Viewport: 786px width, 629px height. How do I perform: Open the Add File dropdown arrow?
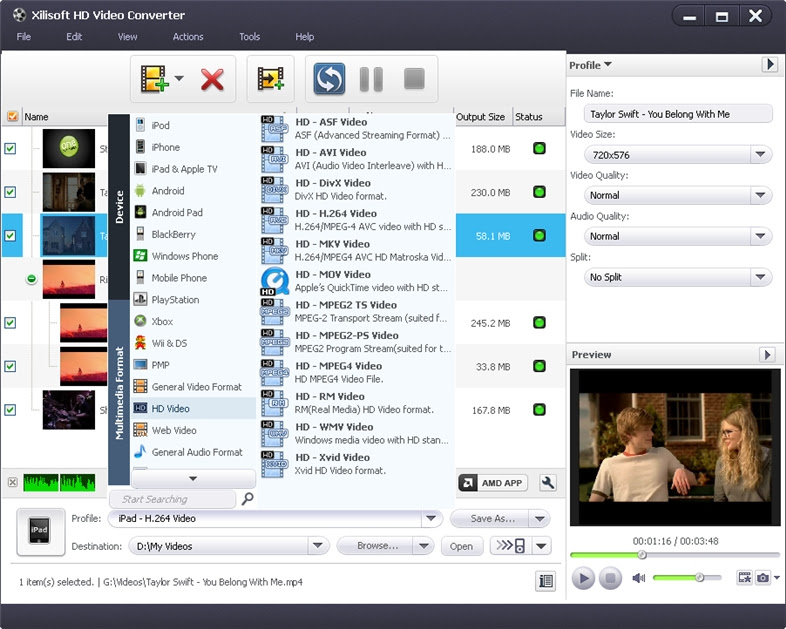[x=179, y=78]
